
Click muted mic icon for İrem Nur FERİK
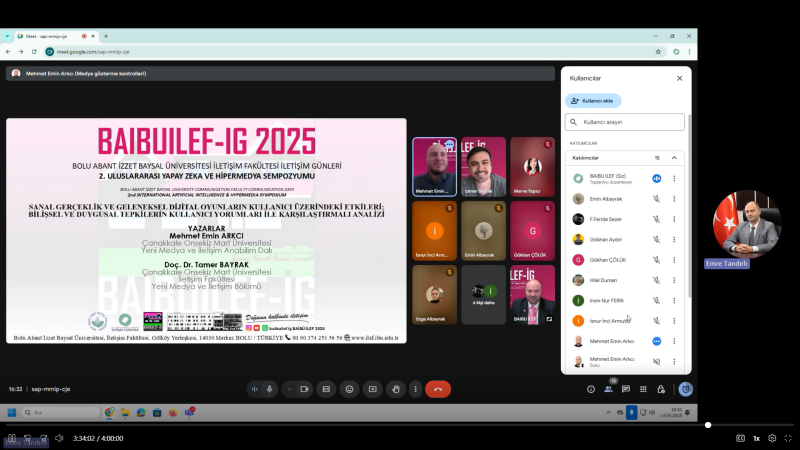(x=657, y=301)
